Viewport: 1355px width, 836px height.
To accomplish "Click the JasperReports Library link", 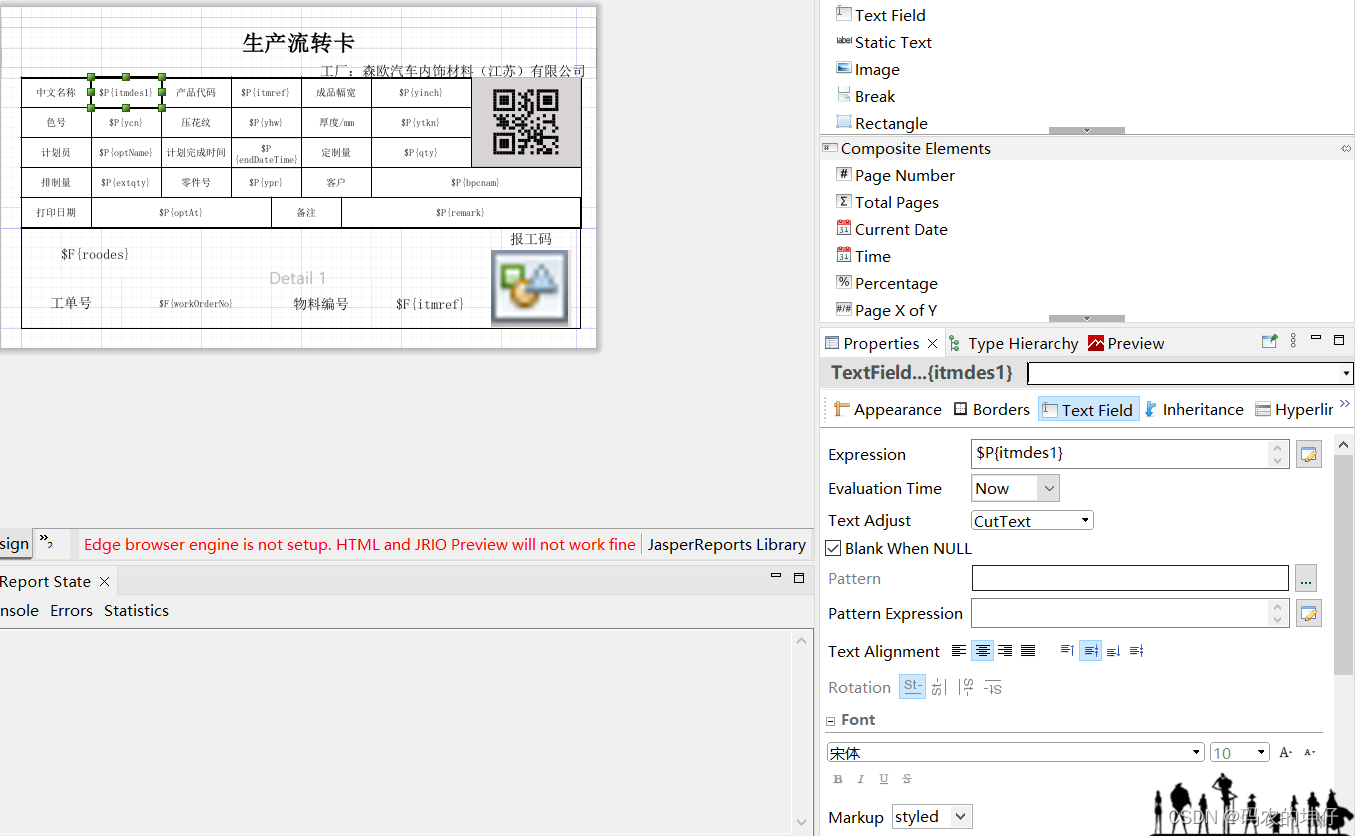I will click(727, 545).
